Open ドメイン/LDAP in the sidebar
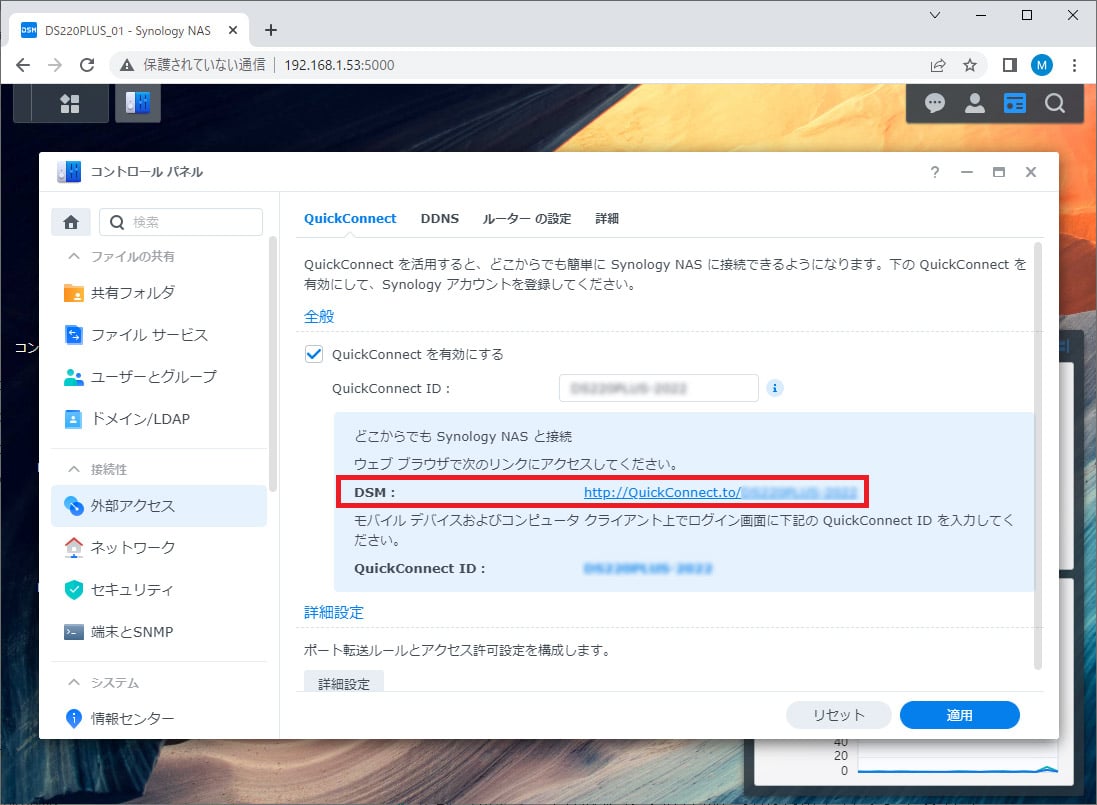This screenshot has height=805, width=1097. pyautogui.click(x=159, y=419)
